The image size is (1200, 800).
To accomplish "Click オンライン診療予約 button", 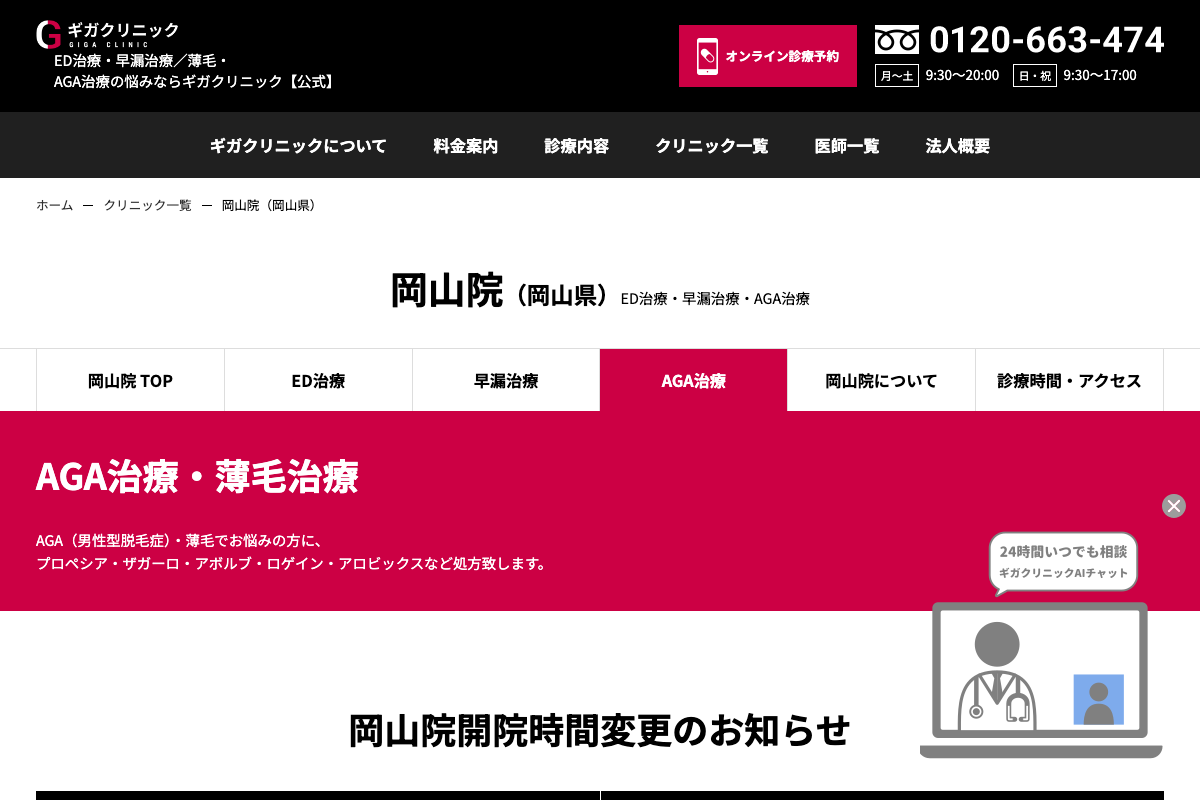I will click(x=768, y=56).
